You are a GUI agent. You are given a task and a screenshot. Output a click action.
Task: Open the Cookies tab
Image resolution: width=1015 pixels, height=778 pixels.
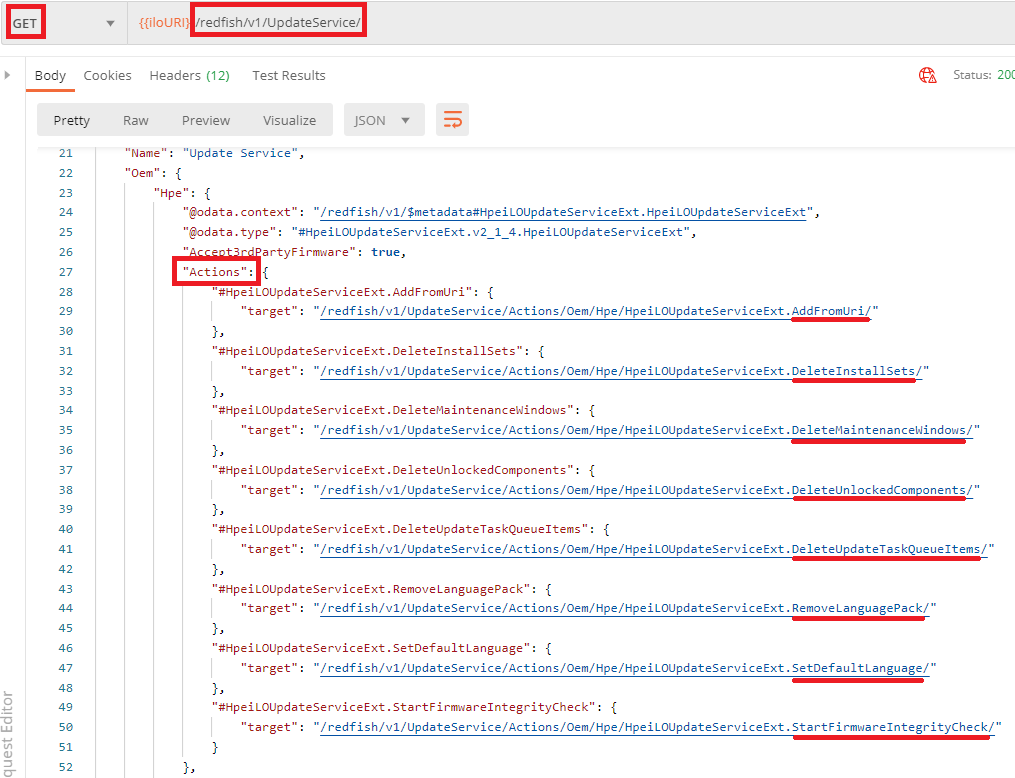107,75
